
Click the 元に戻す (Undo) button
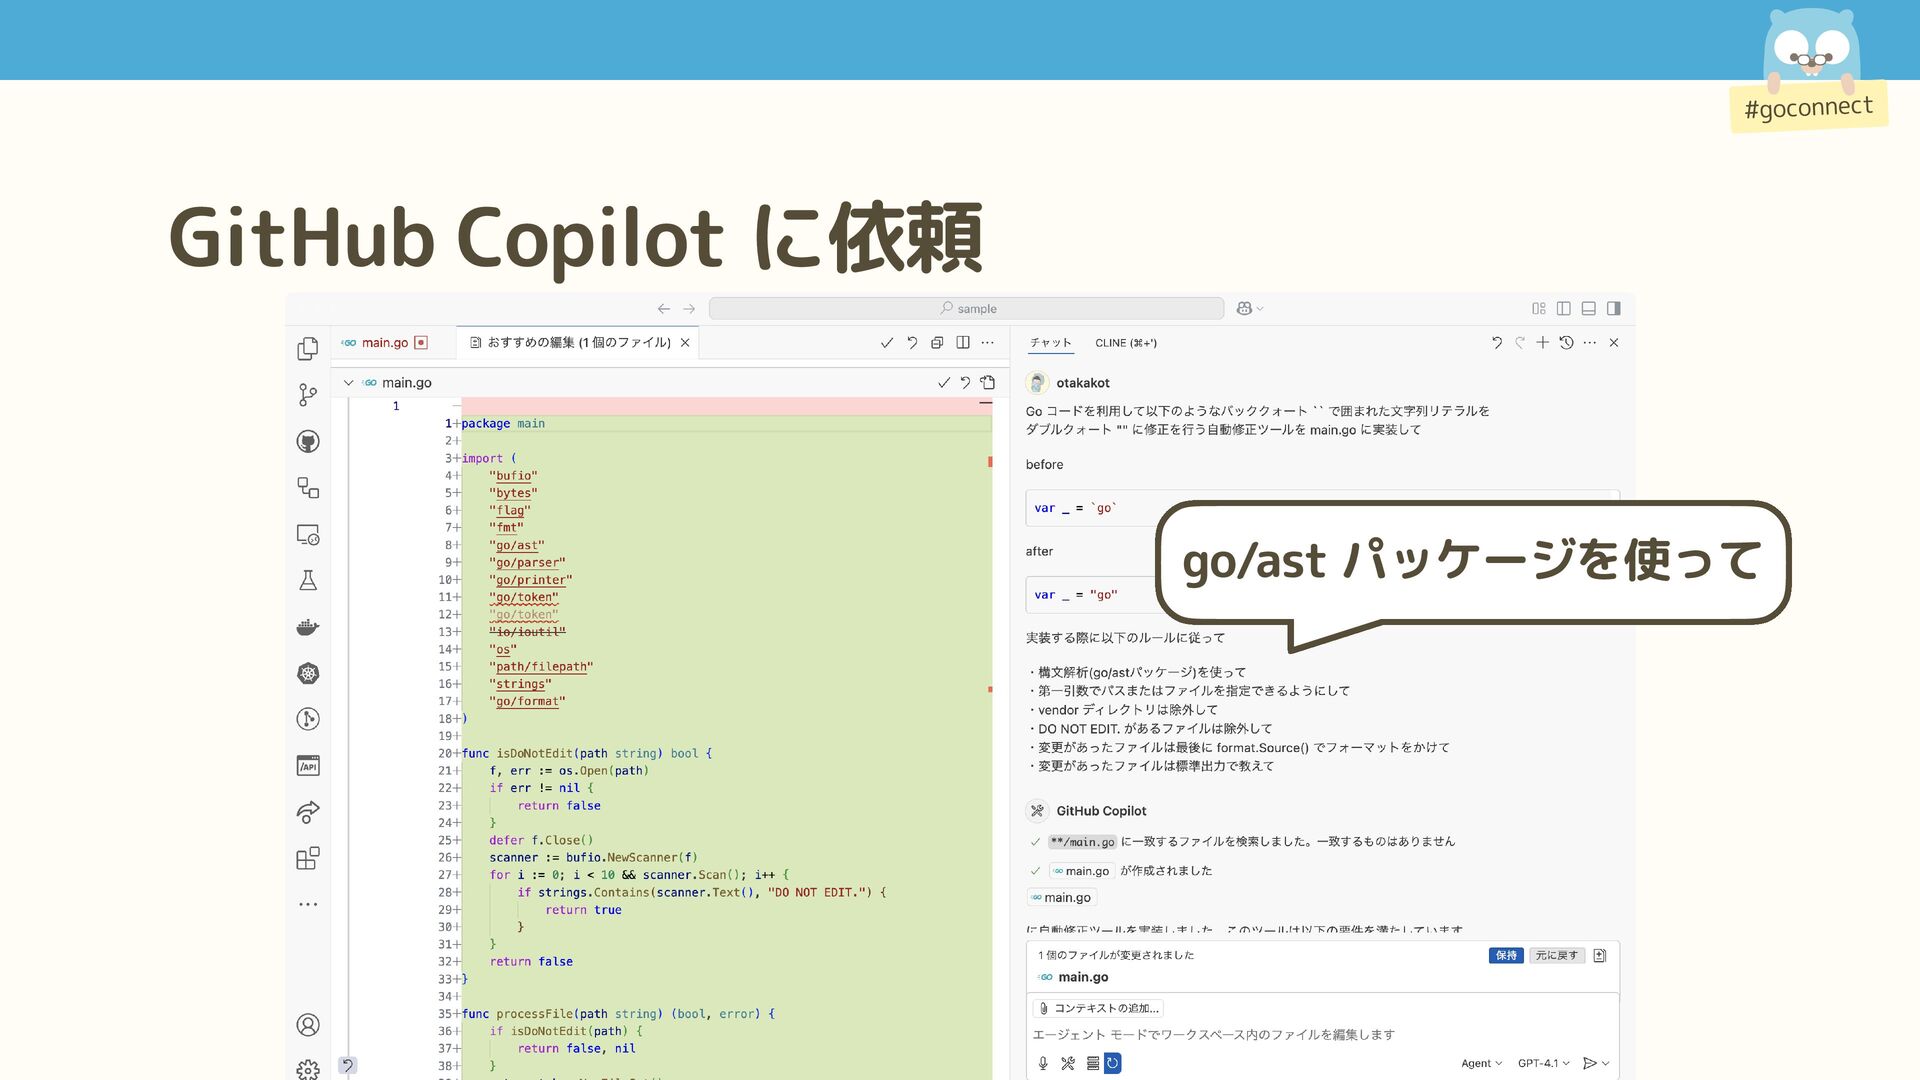pyautogui.click(x=1556, y=955)
